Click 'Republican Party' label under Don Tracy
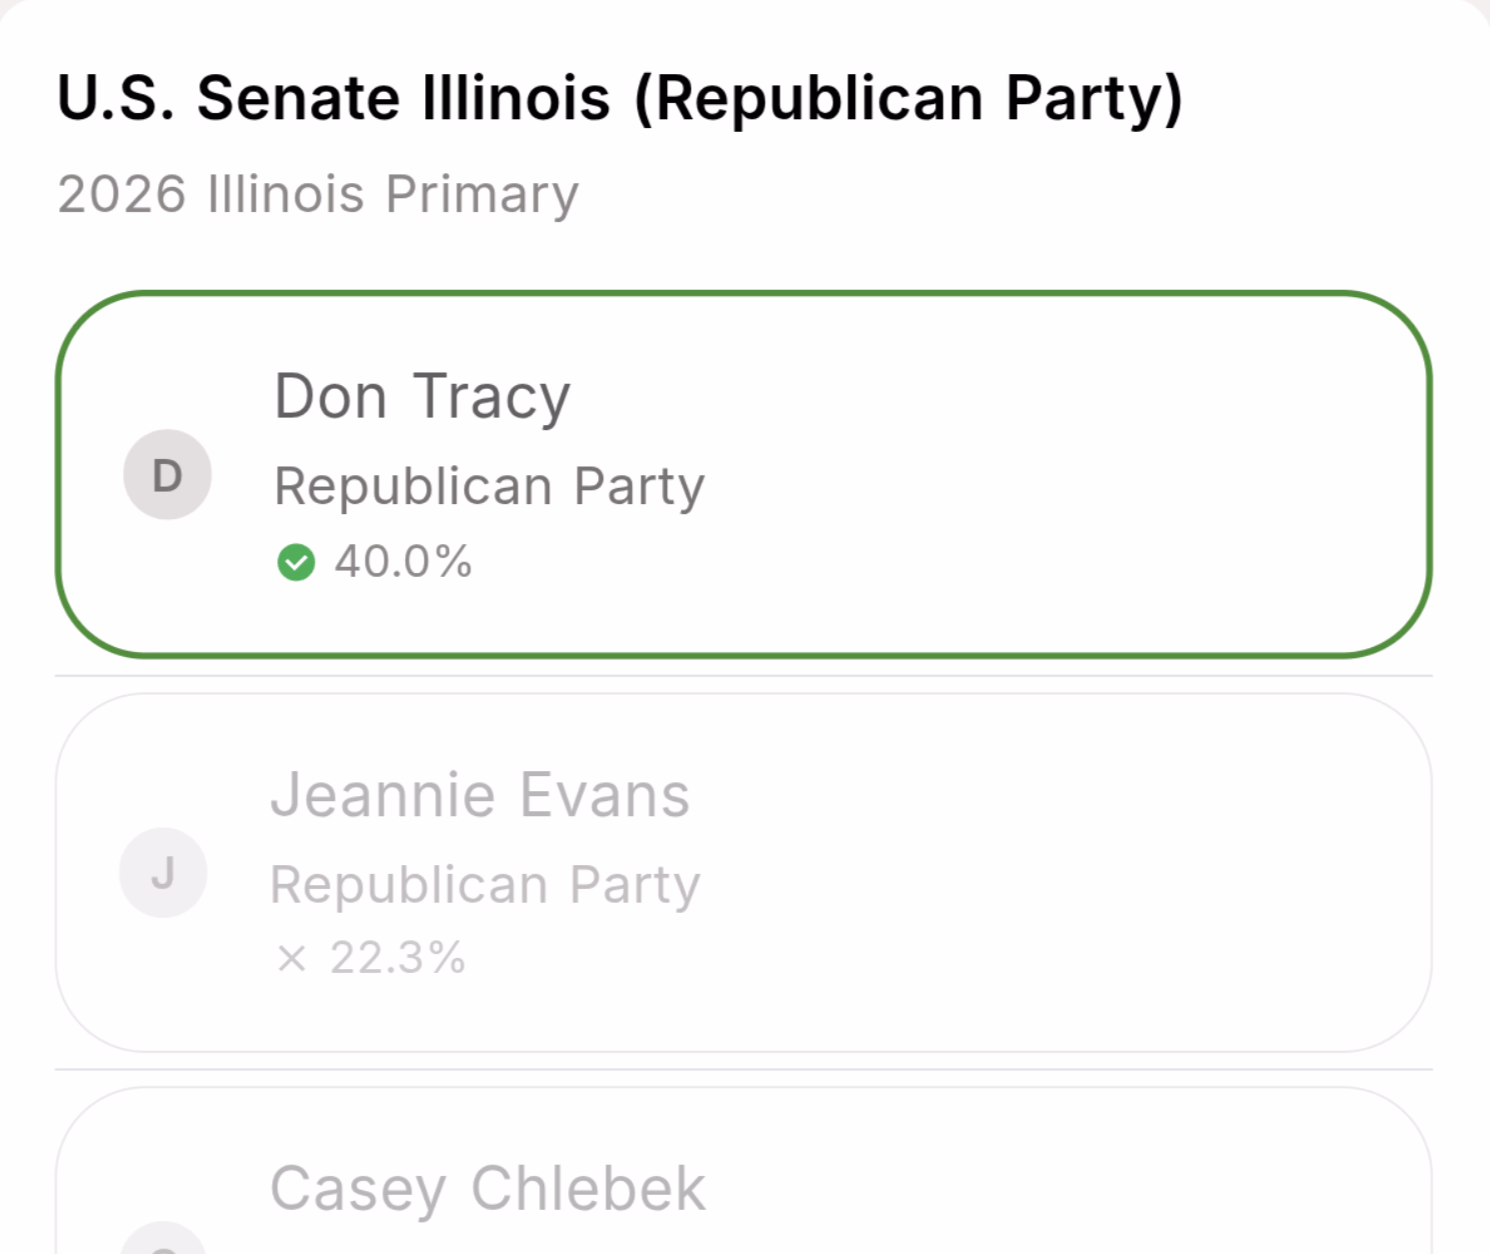 click(x=489, y=487)
